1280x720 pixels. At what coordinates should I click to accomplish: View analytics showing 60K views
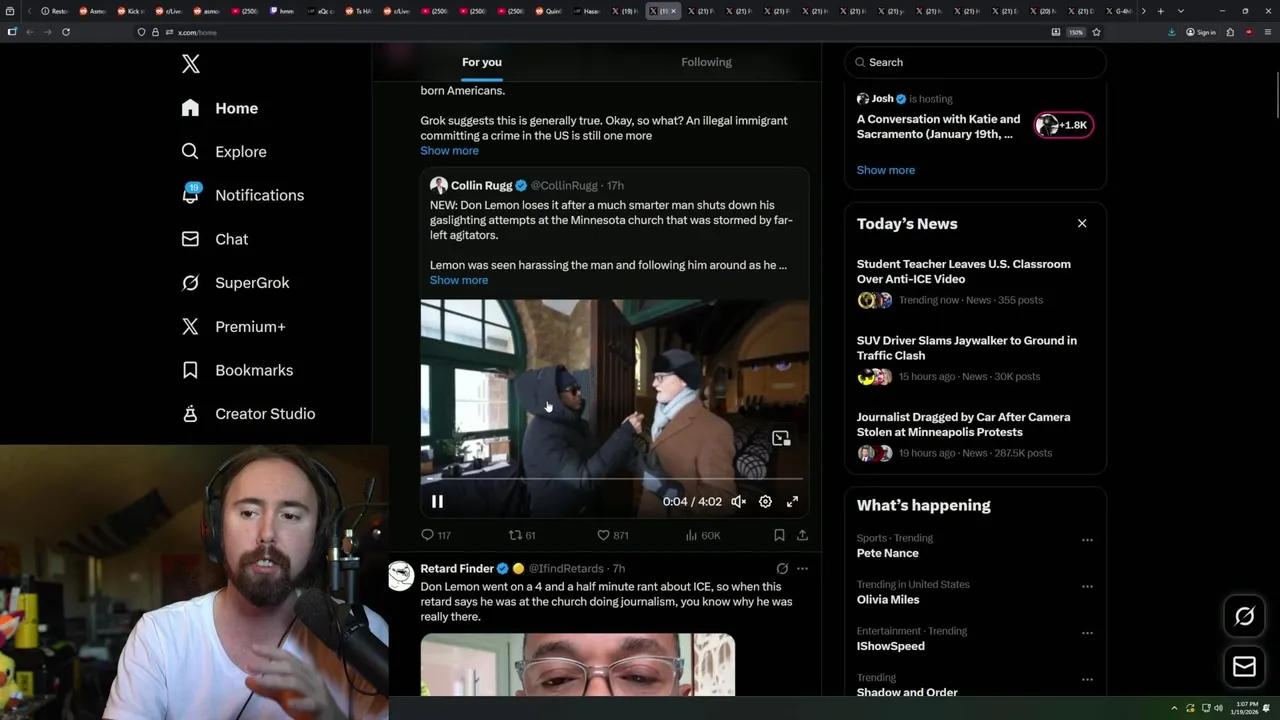(703, 536)
